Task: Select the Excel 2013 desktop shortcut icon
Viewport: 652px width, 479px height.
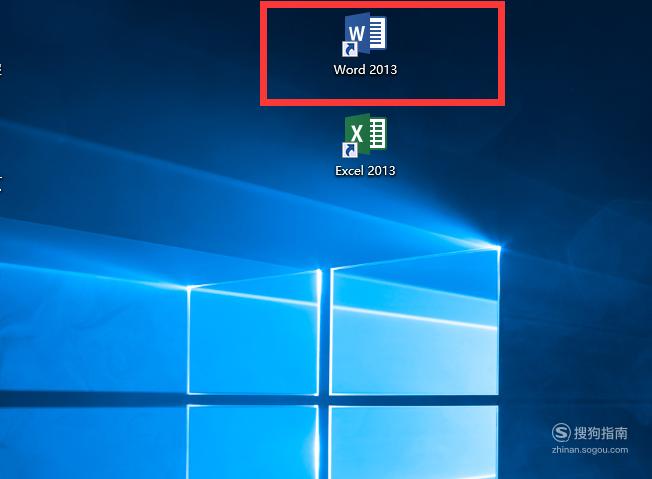Action: tap(365, 135)
